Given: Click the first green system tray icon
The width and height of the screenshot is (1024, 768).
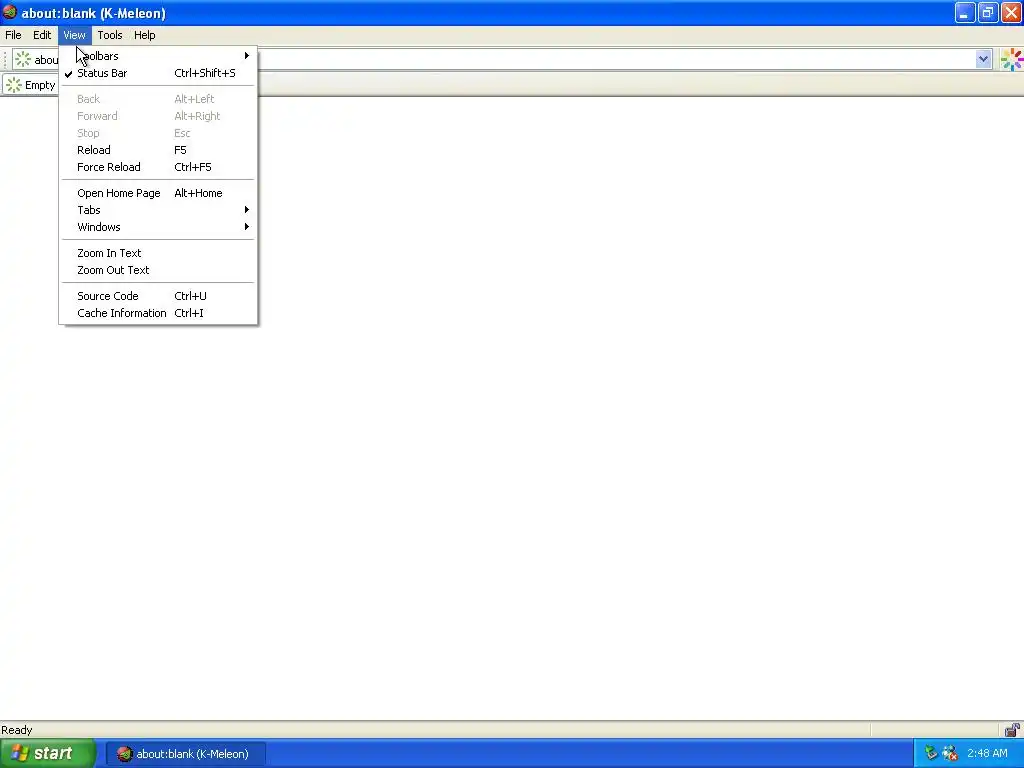Looking at the screenshot, I should (x=931, y=754).
